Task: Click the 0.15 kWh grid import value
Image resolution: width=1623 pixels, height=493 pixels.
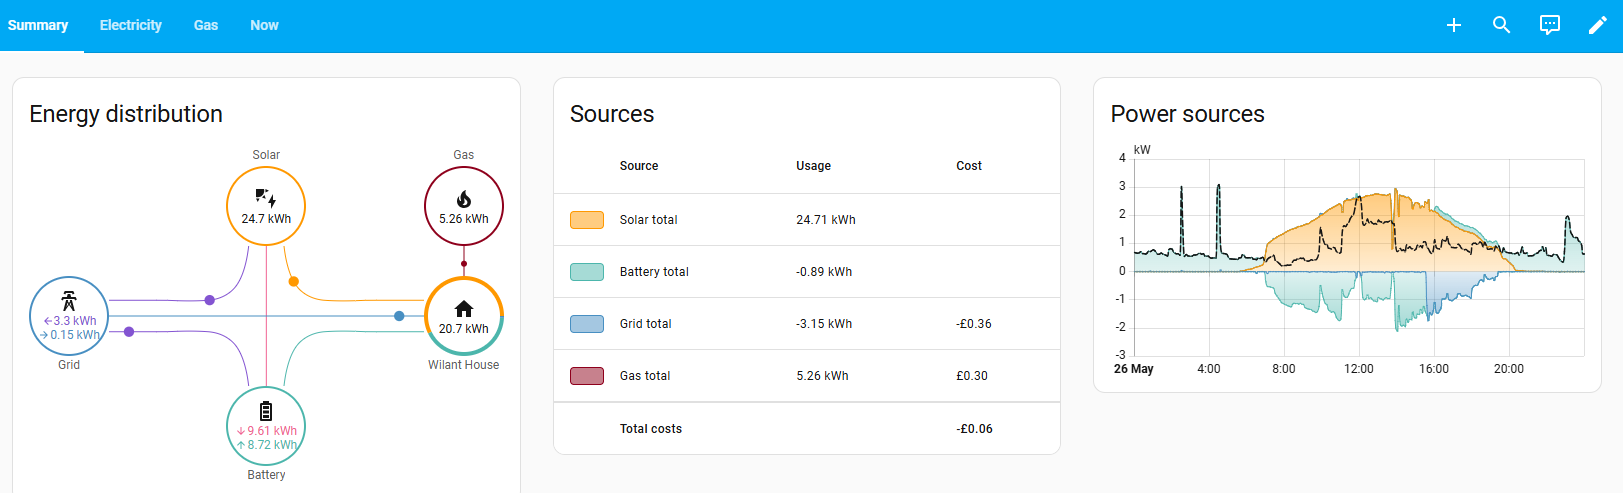Action: coord(70,335)
